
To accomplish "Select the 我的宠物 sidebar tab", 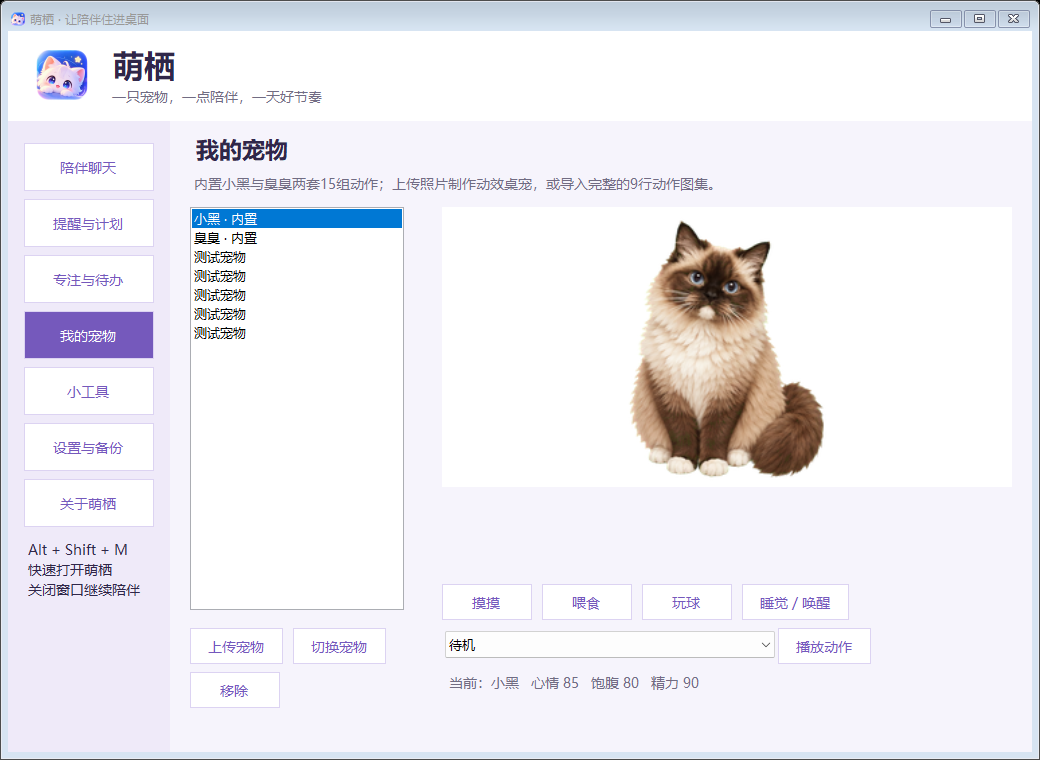I will pyautogui.click(x=89, y=335).
